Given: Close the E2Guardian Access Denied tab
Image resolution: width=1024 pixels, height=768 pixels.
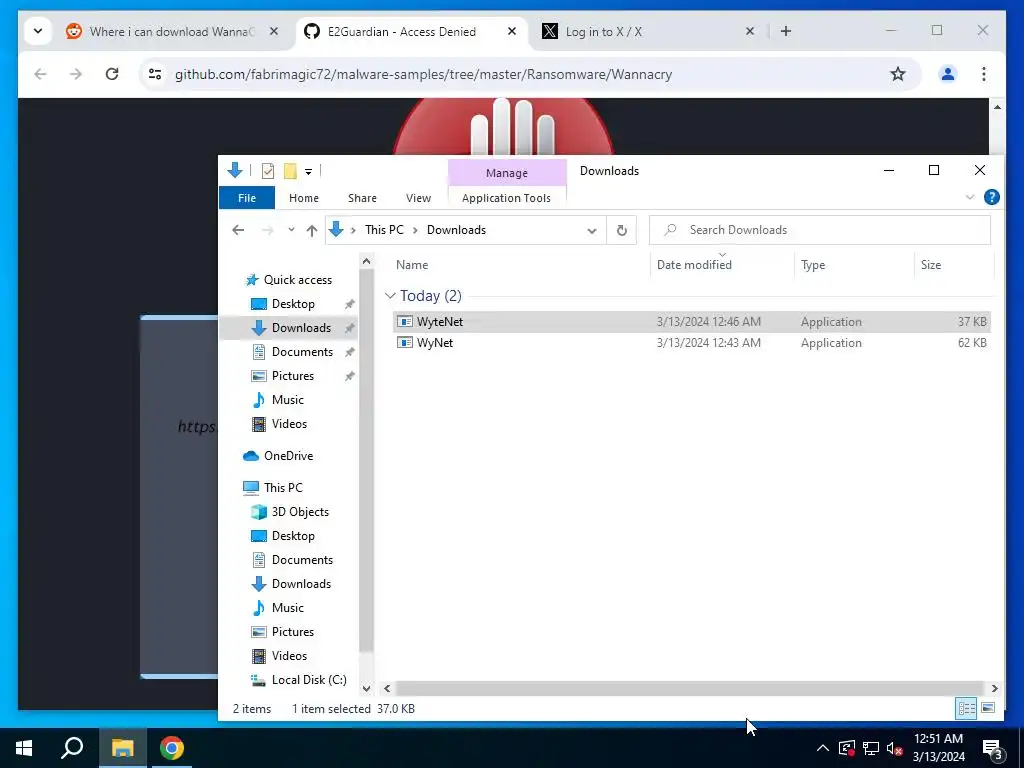Looking at the screenshot, I should 512,31.
